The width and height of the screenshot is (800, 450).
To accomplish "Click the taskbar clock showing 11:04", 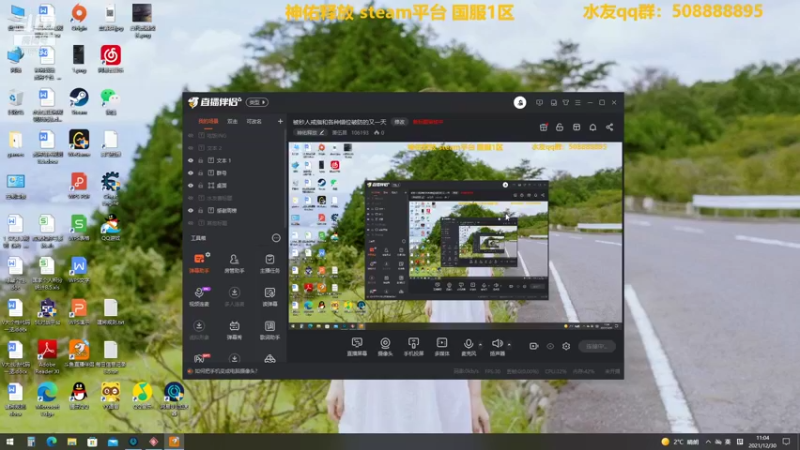I will point(762,442).
